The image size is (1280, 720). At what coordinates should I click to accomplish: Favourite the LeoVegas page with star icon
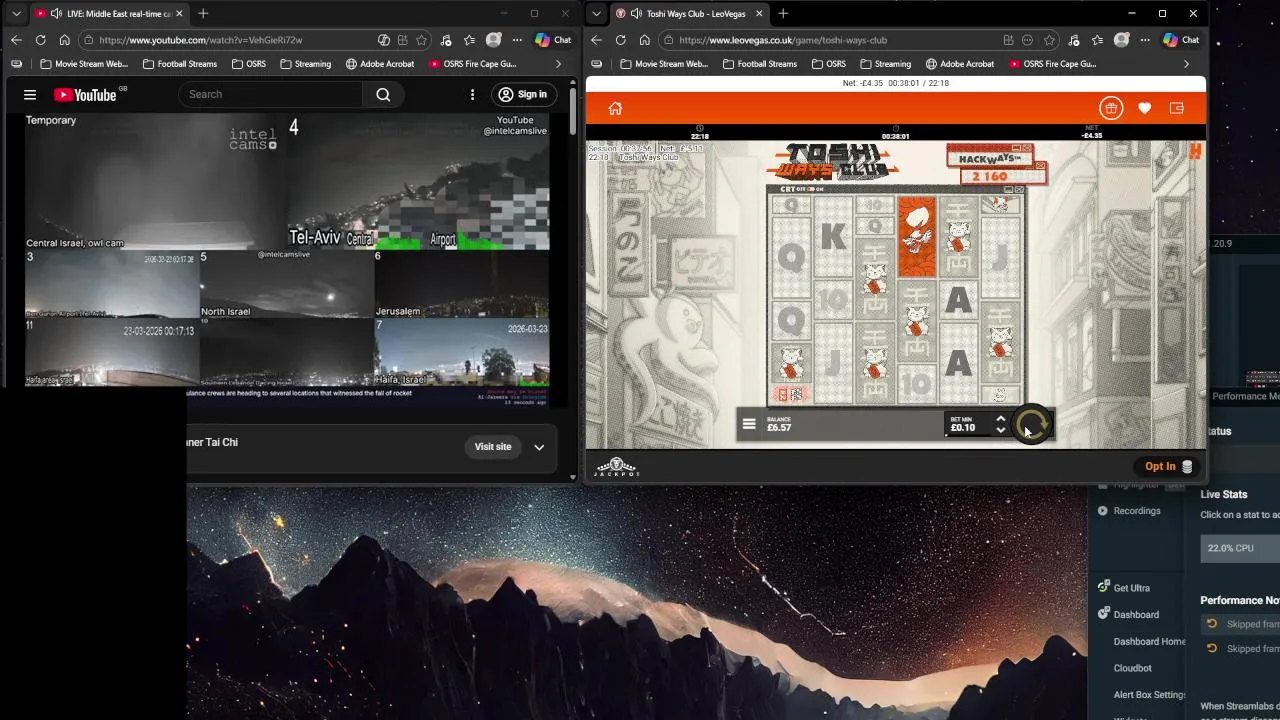[x=1049, y=40]
